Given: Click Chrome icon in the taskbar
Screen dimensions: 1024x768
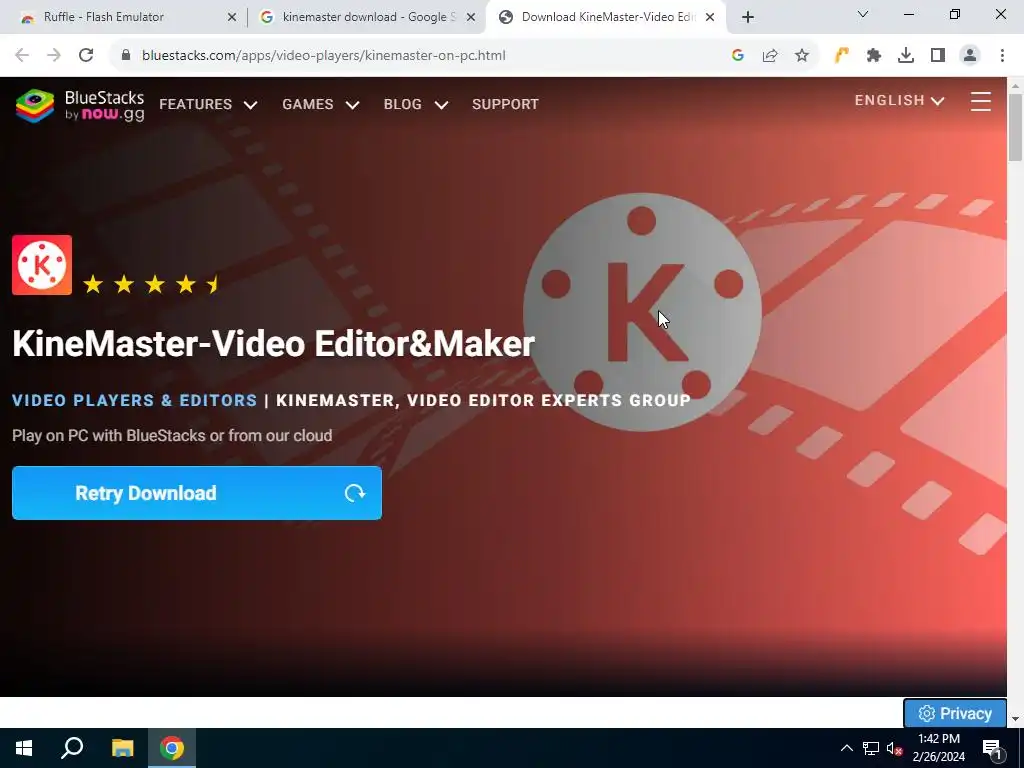Looking at the screenshot, I should [x=172, y=748].
